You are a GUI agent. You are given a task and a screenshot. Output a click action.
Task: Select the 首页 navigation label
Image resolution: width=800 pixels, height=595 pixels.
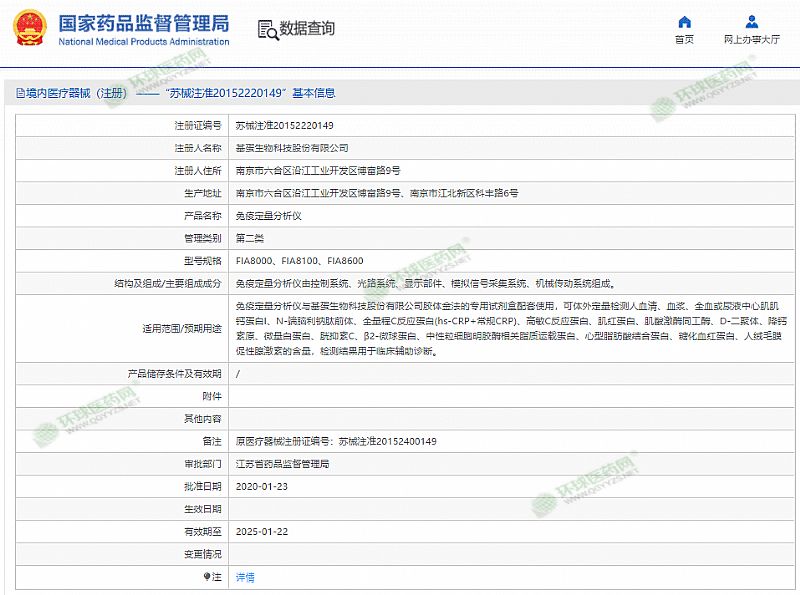click(x=684, y=40)
